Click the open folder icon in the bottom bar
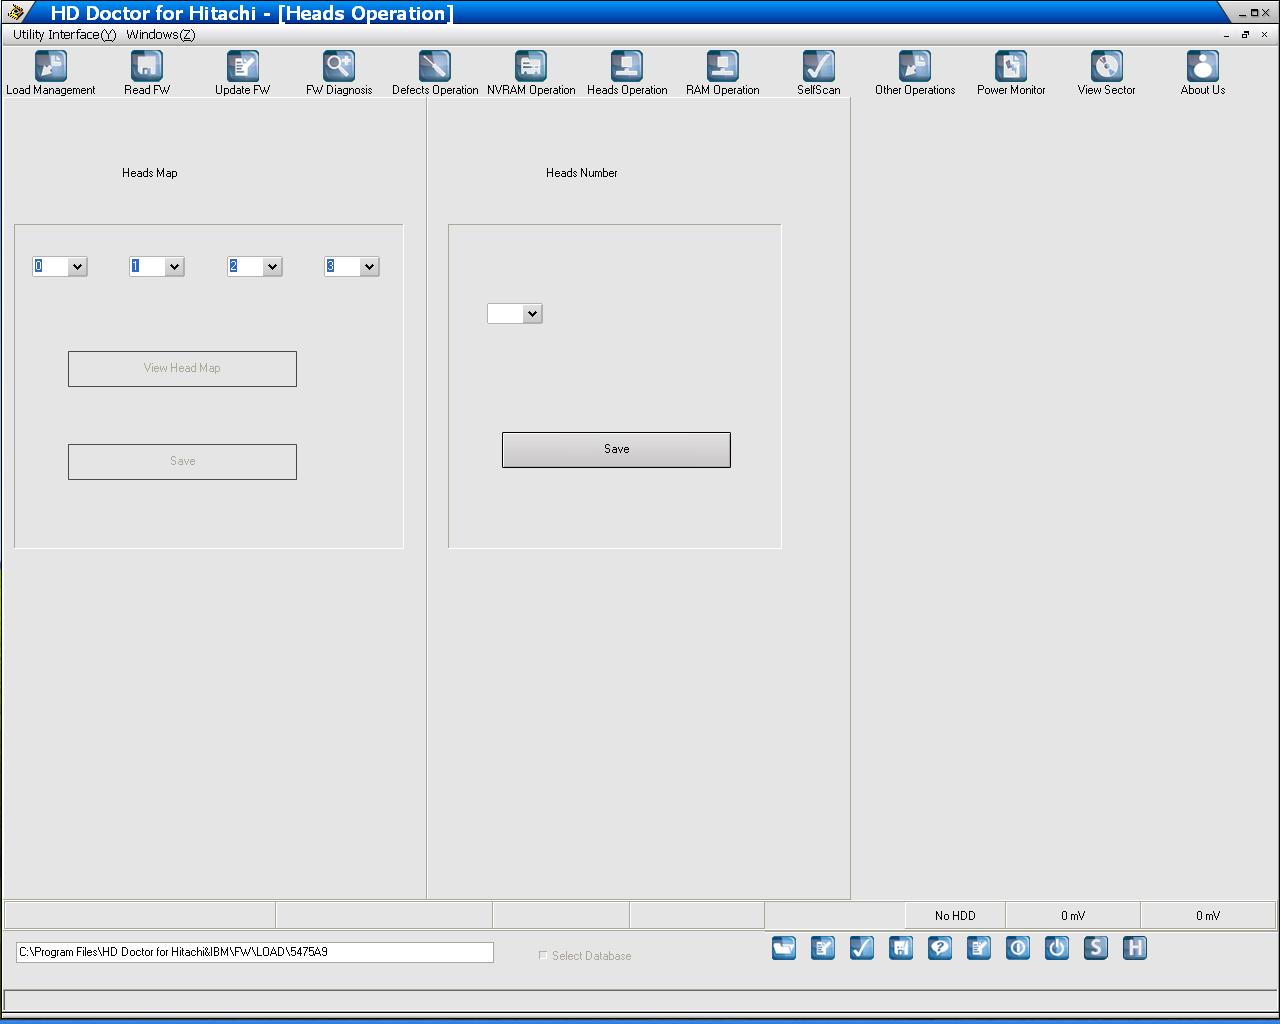 [784, 948]
